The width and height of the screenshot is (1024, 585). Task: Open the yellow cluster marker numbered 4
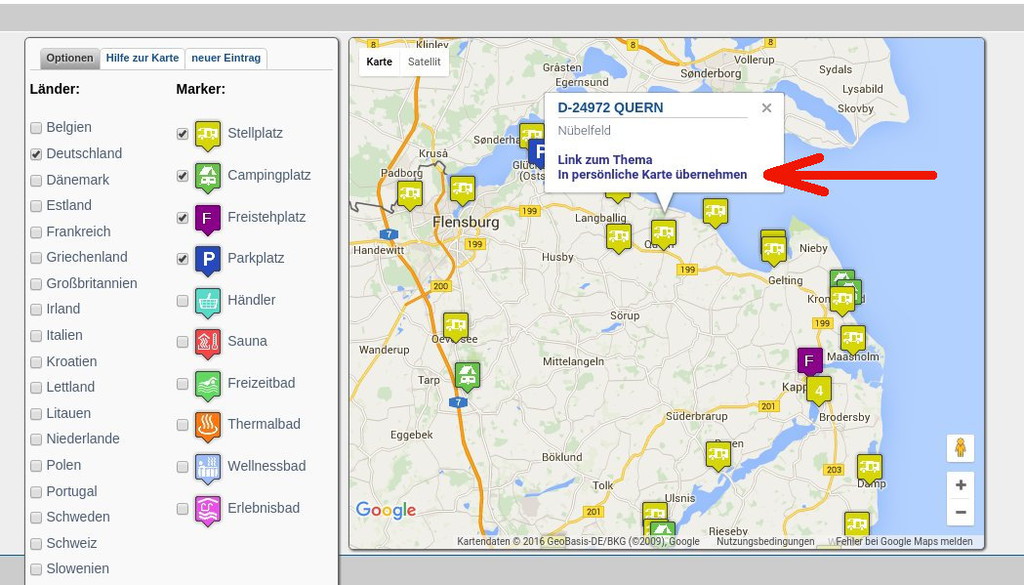tap(818, 391)
